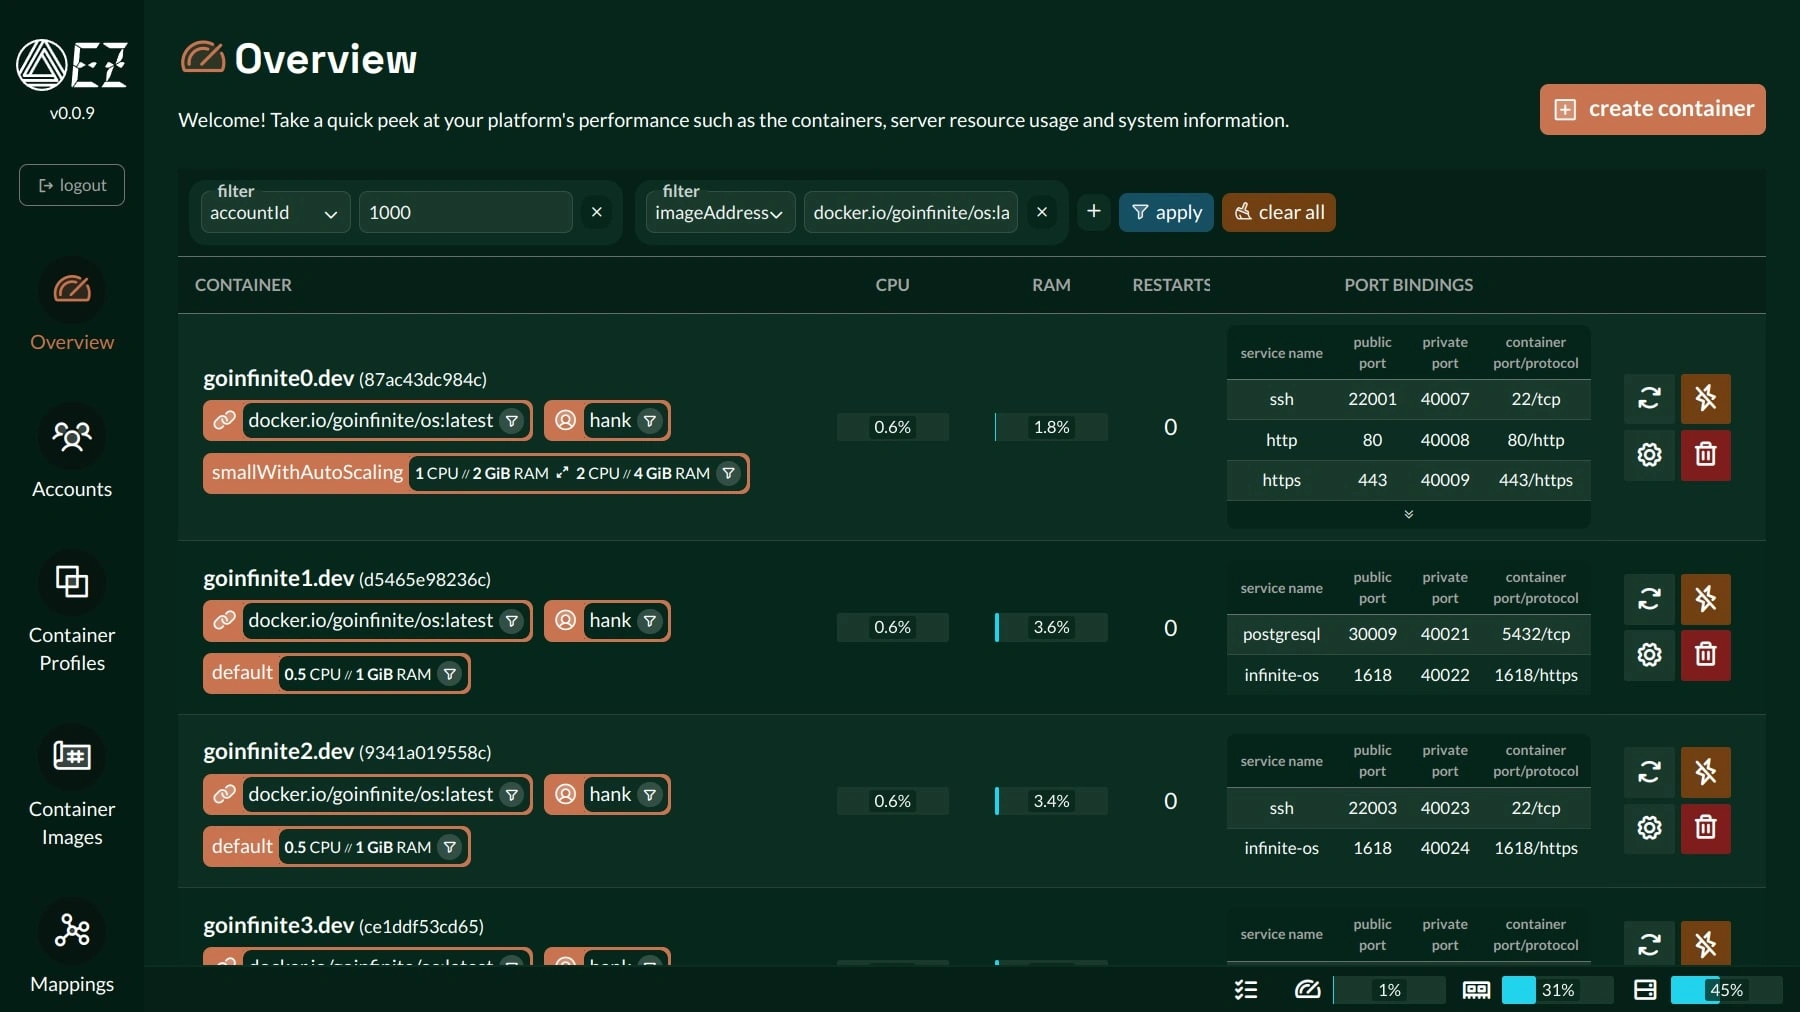The height and width of the screenshot is (1012, 1800).
Task: Toggle power state of goinfinite2.dev container
Action: 1705,772
